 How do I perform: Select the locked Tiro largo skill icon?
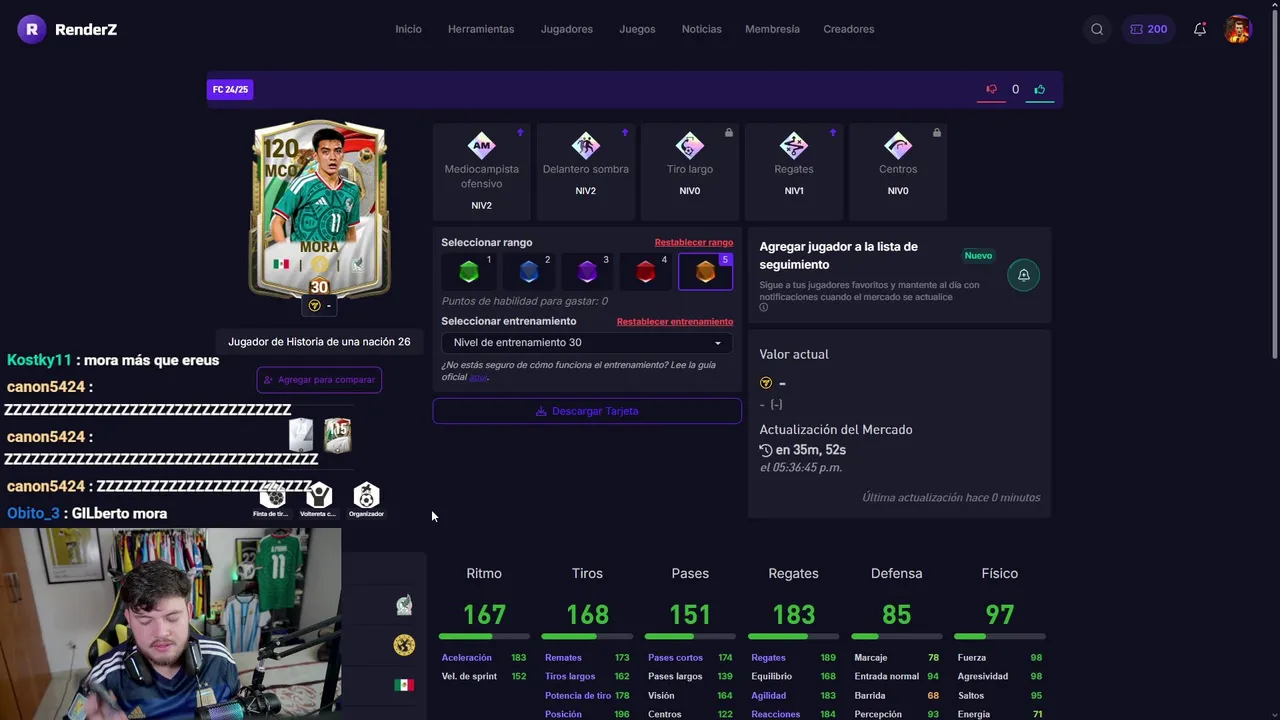690,145
